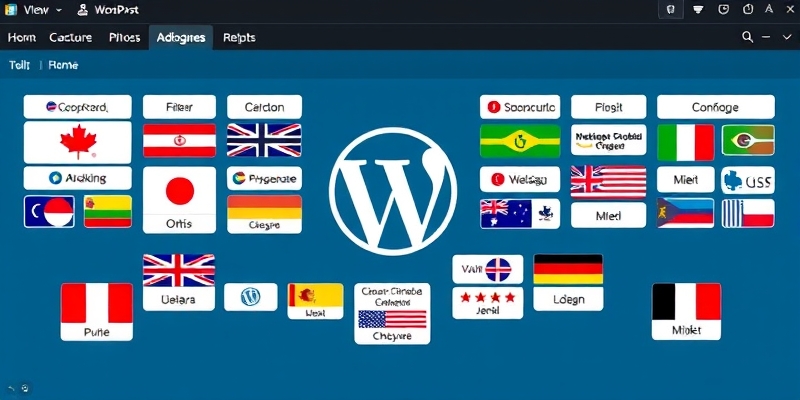
Task: Click the highlighted shield icon in title bar
Action: pos(671,9)
